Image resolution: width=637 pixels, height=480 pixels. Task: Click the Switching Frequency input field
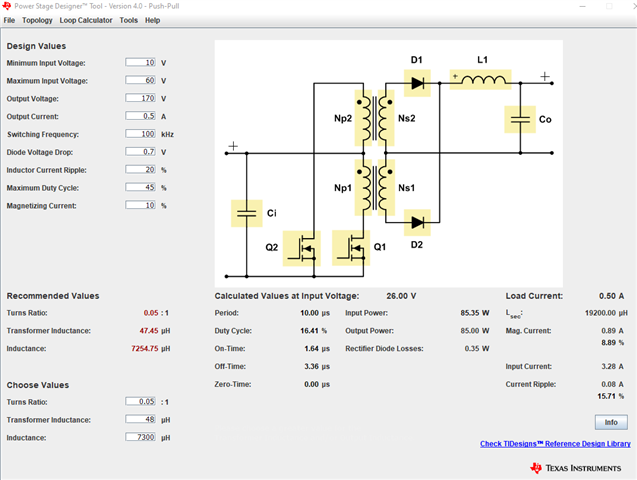point(141,134)
